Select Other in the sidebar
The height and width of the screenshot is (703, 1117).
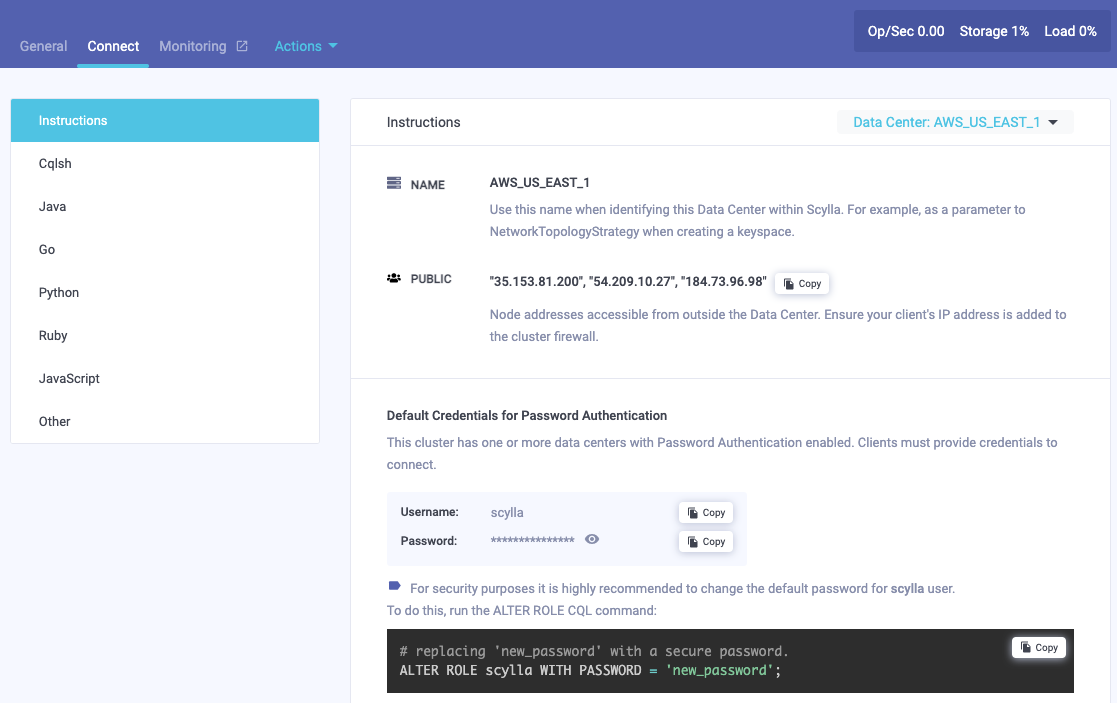(x=165, y=422)
